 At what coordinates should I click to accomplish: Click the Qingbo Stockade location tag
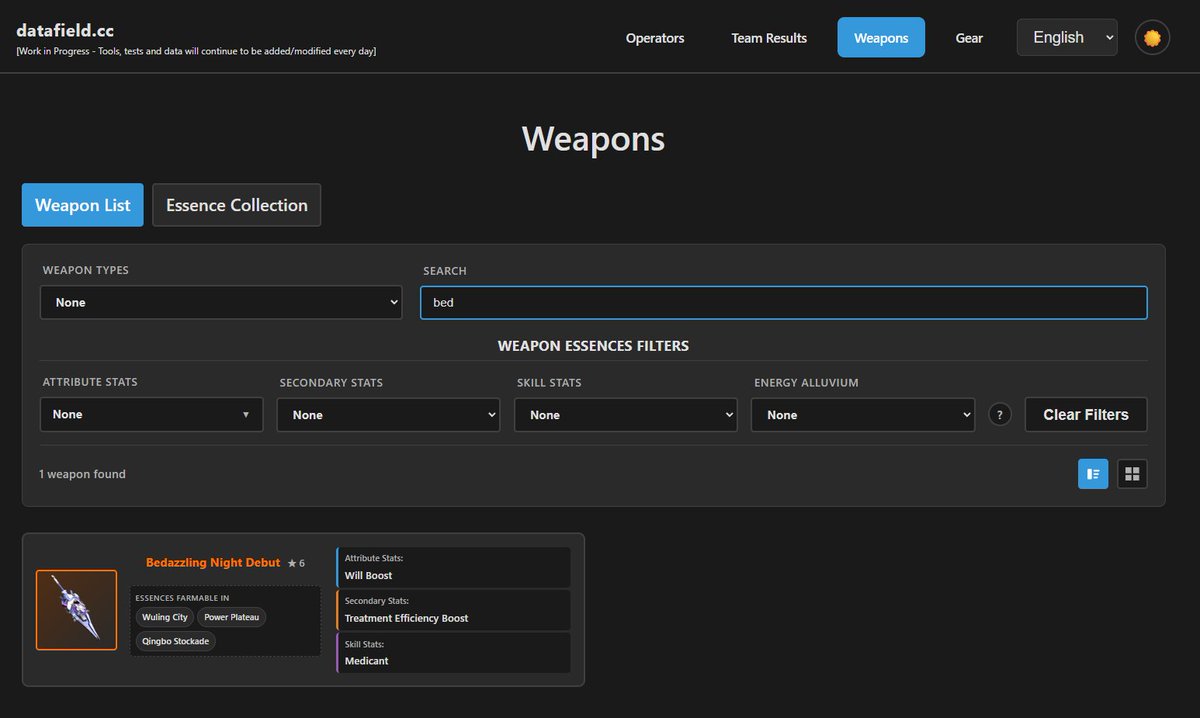coord(176,641)
